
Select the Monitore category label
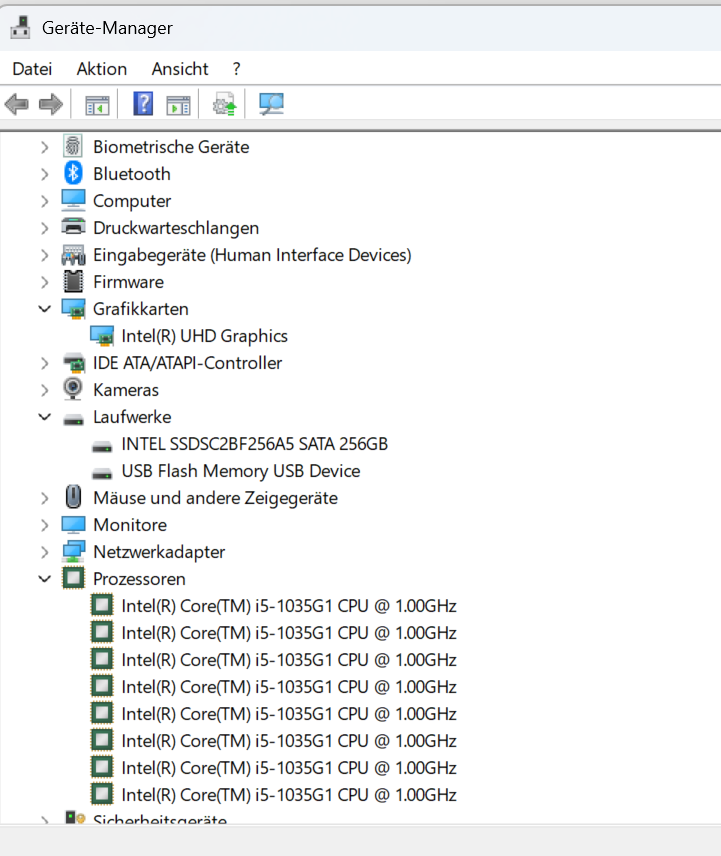[x=130, y=525]
